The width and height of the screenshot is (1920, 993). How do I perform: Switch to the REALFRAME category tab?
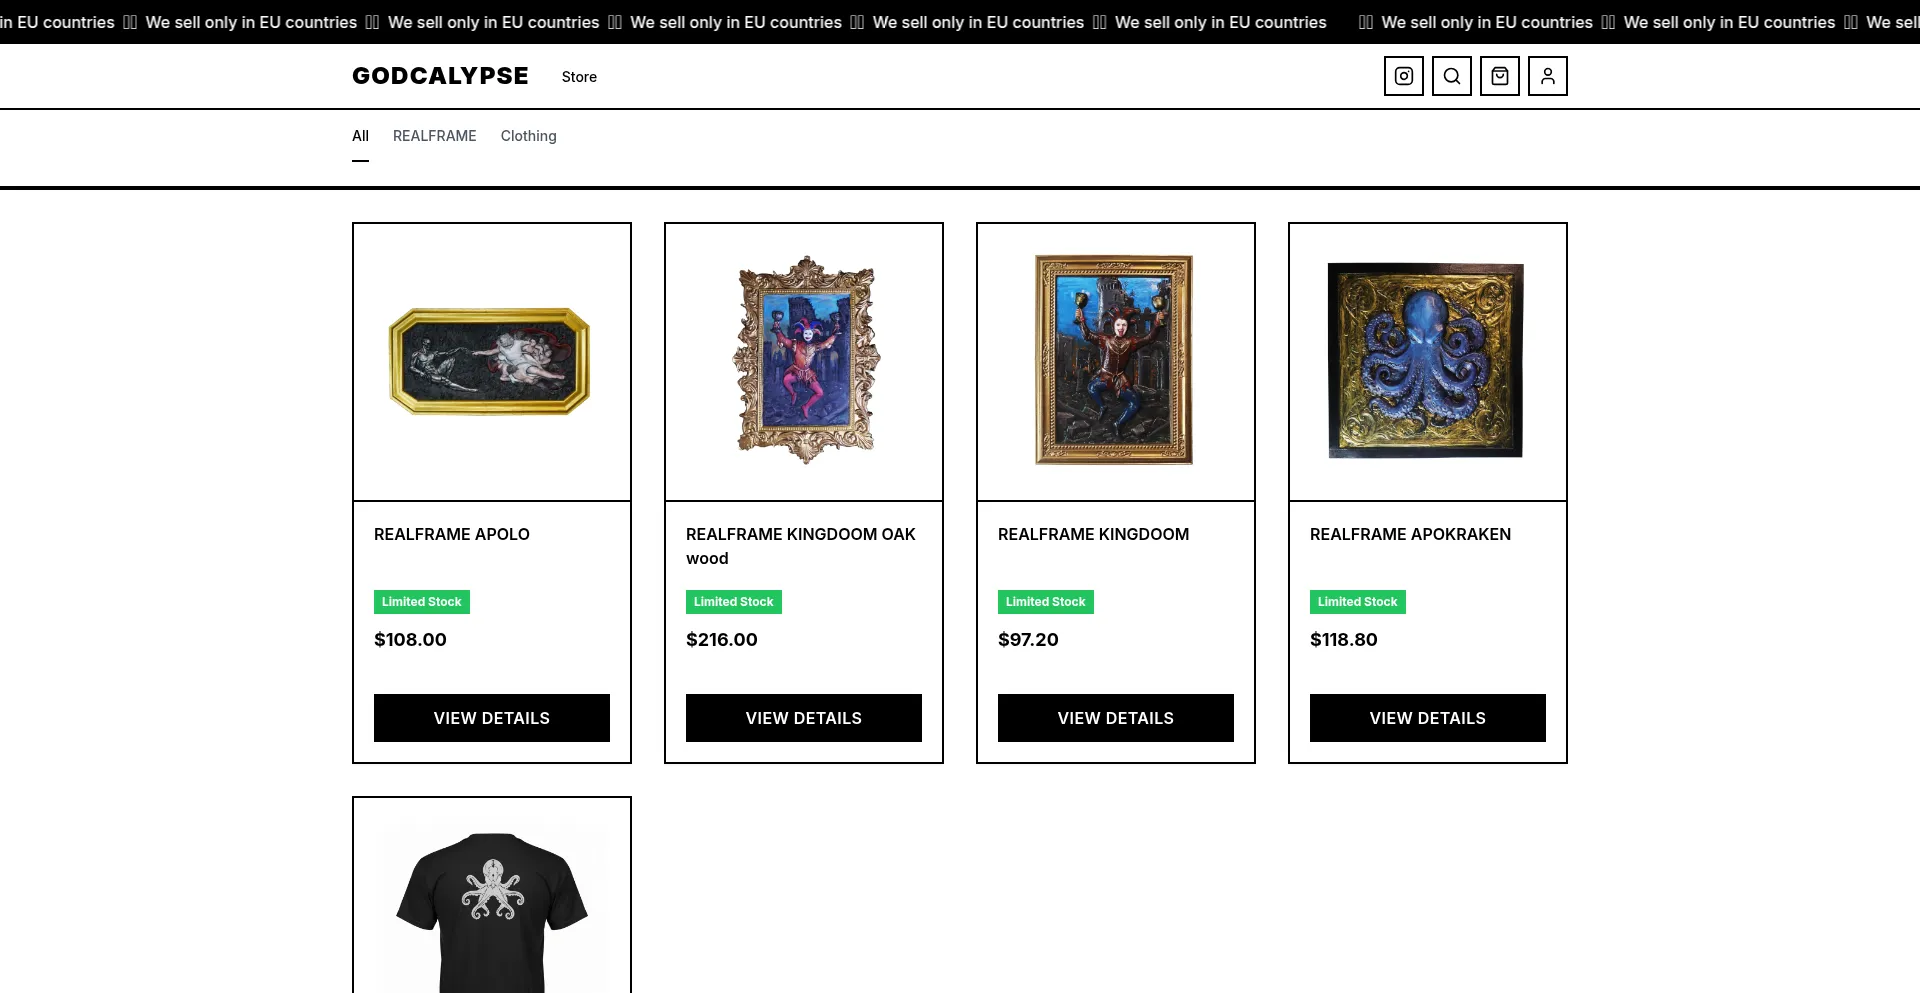pyautogui.click(x=434, y=136)
